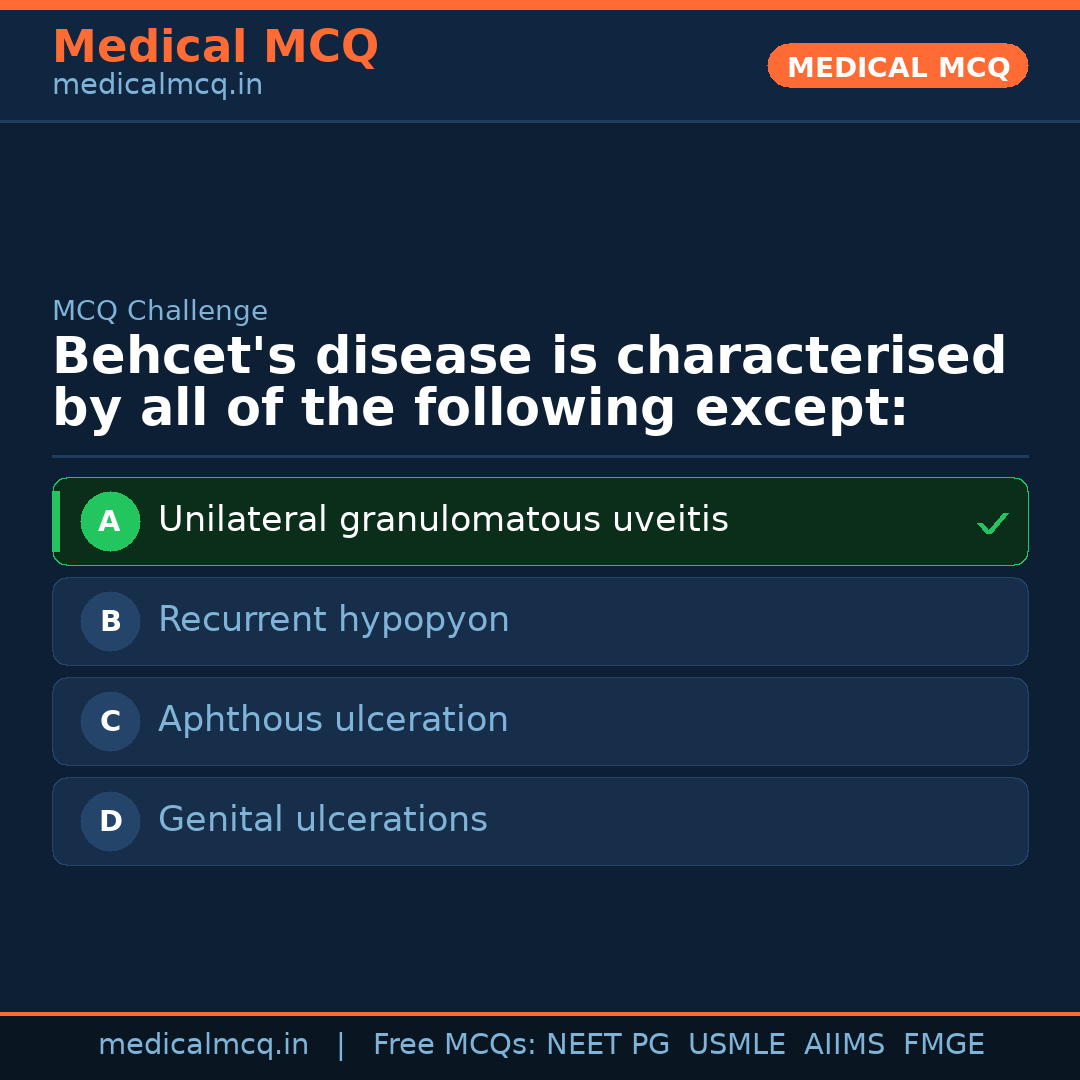This screenshot has width=1080, height=1080.
Task: Choose the C option circle
Action: (x=110, y=721)
